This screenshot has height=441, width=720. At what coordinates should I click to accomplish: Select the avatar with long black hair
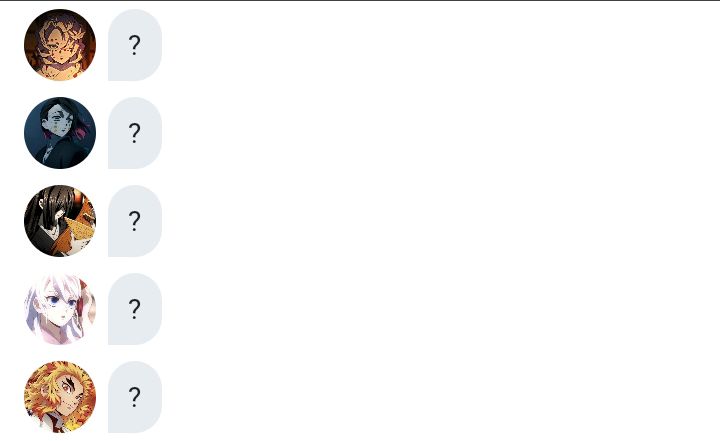(60, 221)
